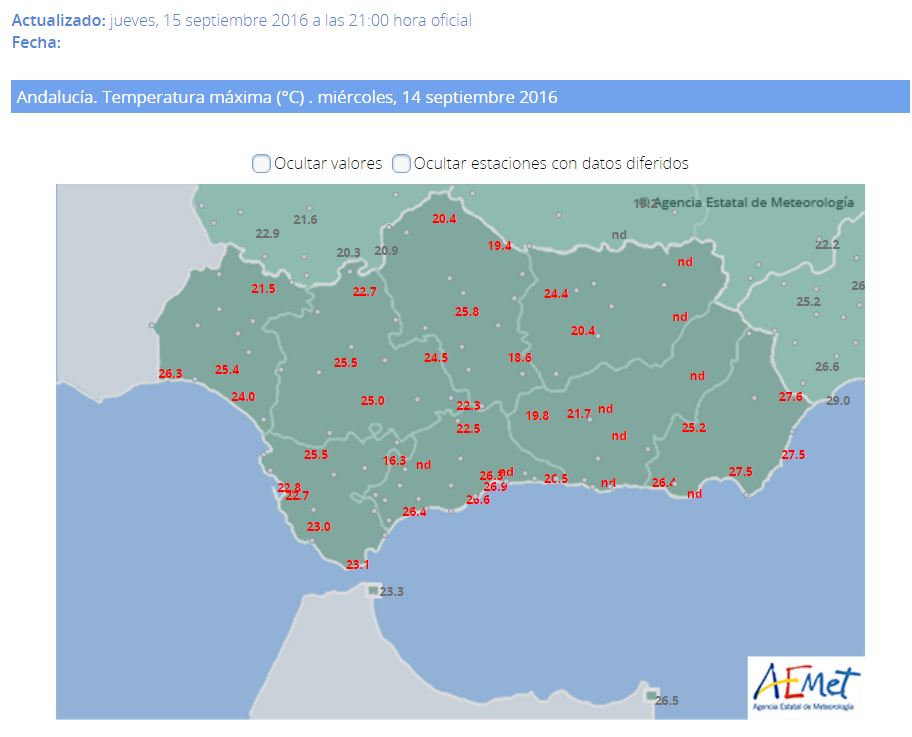Select the 19.4 temperature value
Image resolution: width=912 pixels, height=737 pixels.
pos(500,246)
